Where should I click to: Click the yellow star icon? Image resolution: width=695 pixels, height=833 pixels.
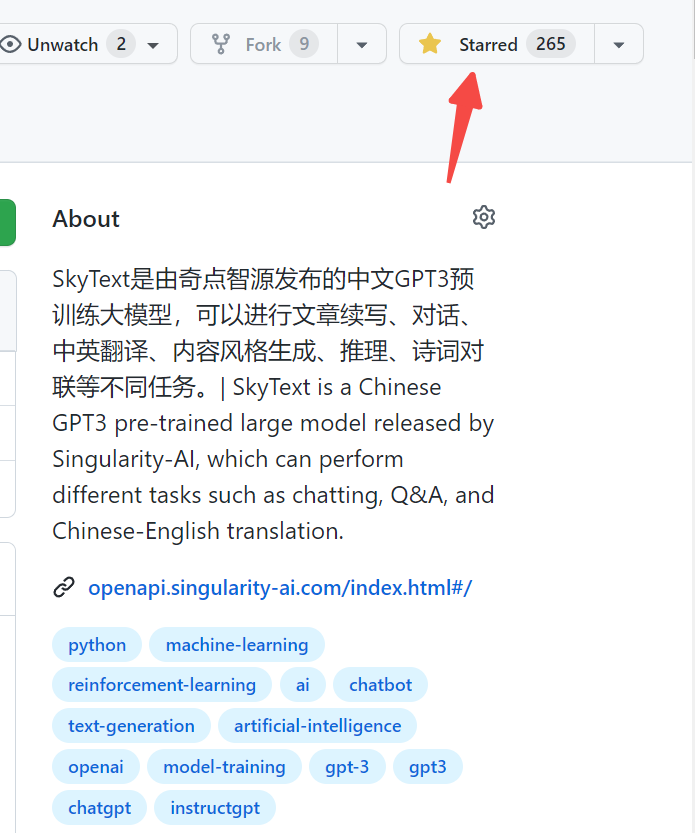[430, 44]
